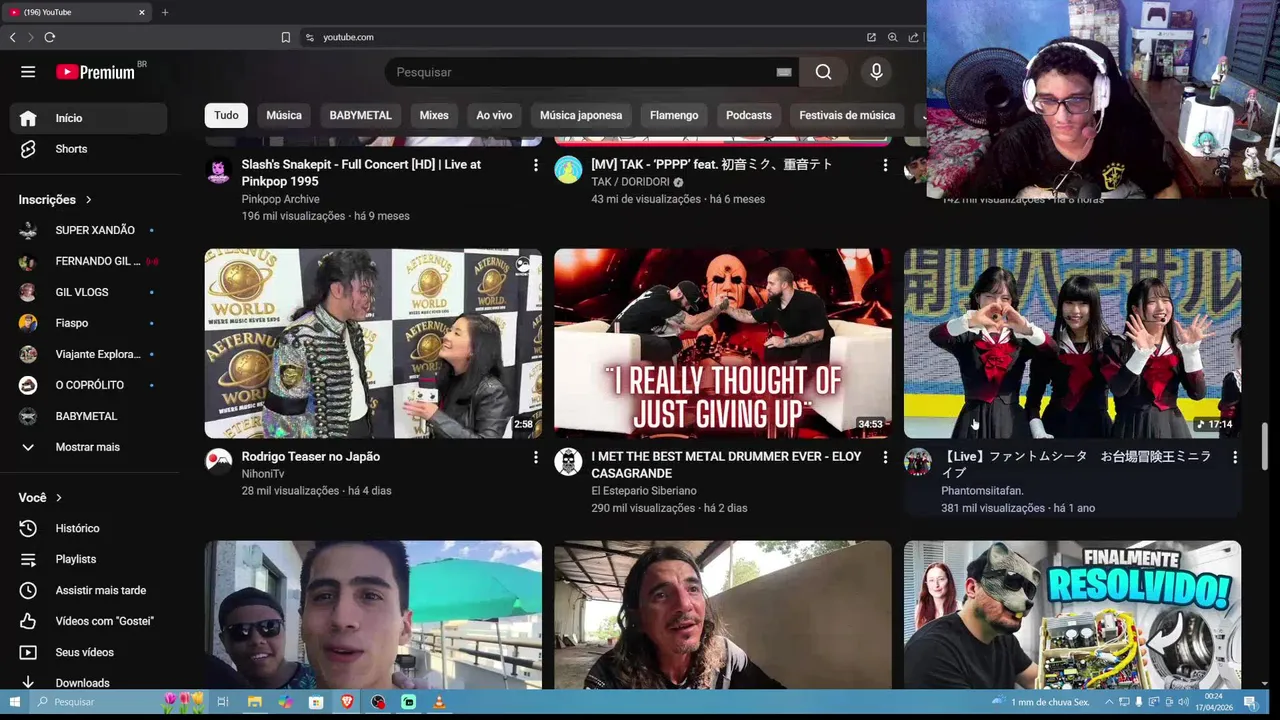Select the Festivais de música chip
This screenshot has height=720, width=1280.
coord(847,115)
